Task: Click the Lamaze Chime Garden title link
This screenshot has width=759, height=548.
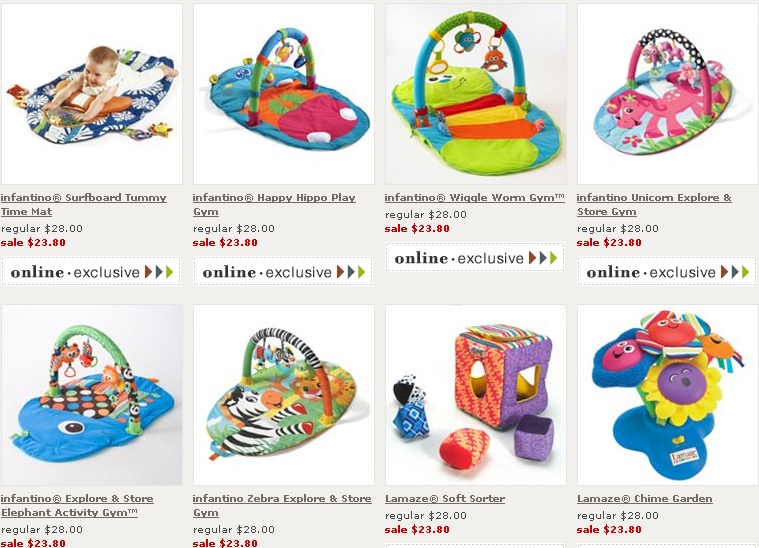Action: 644,499
